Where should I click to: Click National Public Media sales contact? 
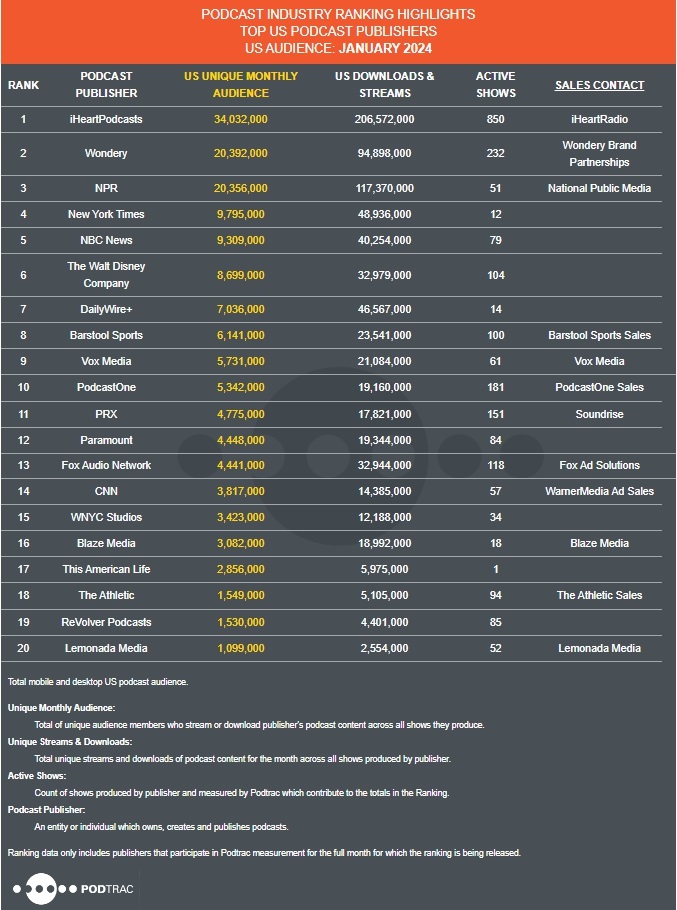pyautogui.click(x=599, y=188)
